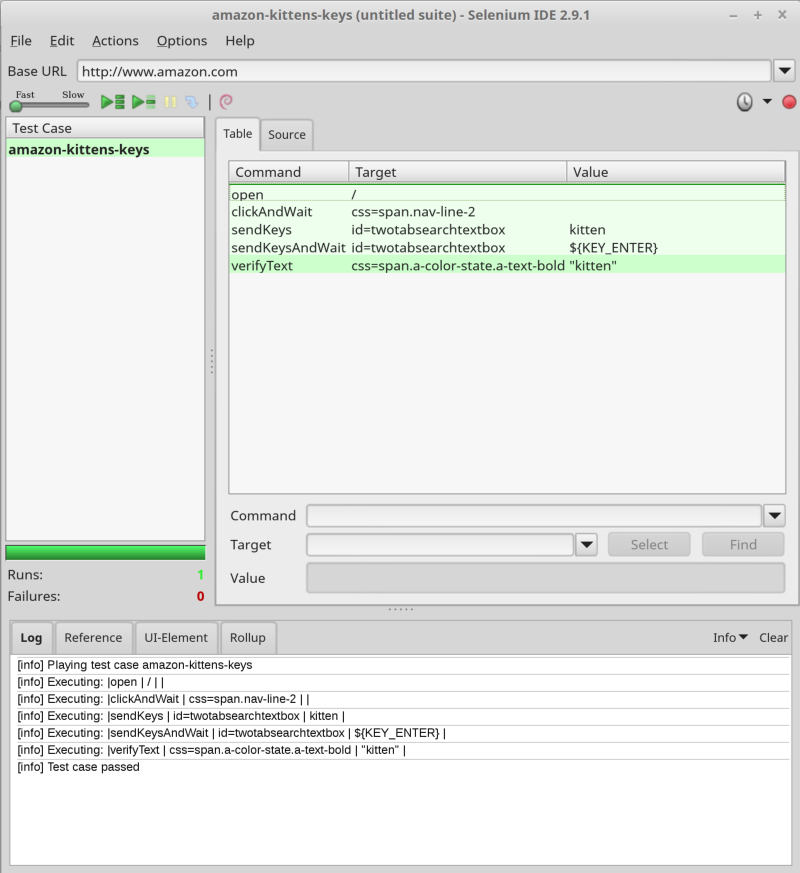Switch to the Source tab
The width and height of the screenshot is (800, 873).
287,135
